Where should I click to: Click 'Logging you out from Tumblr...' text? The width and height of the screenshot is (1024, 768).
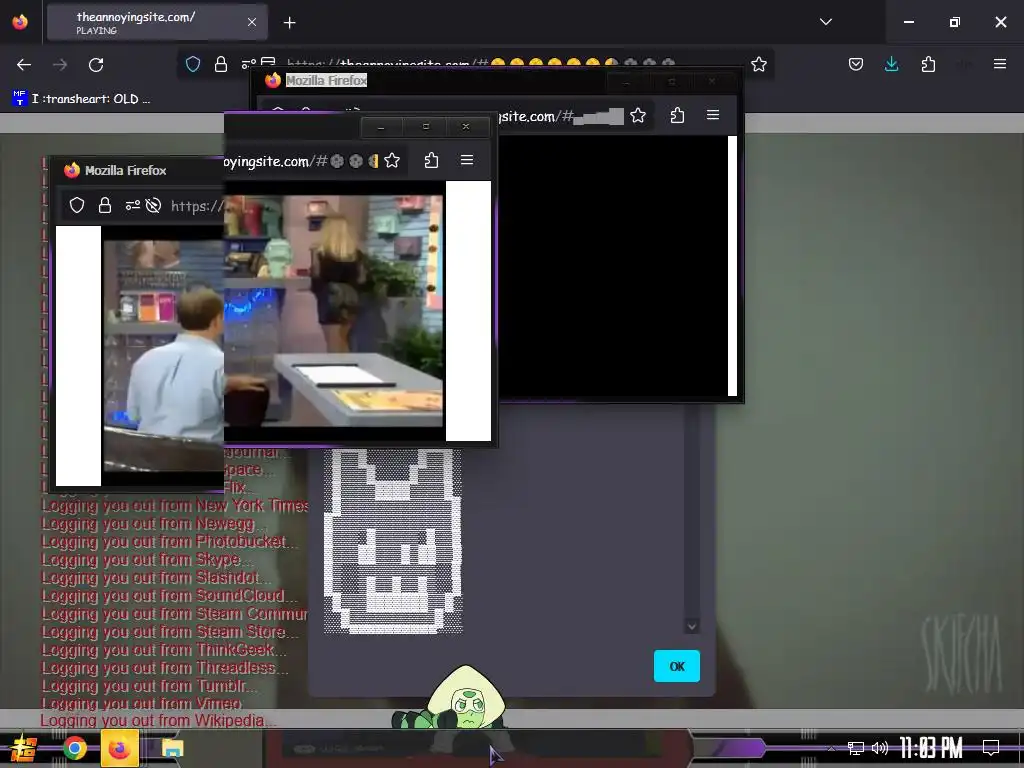coord(149,686)
